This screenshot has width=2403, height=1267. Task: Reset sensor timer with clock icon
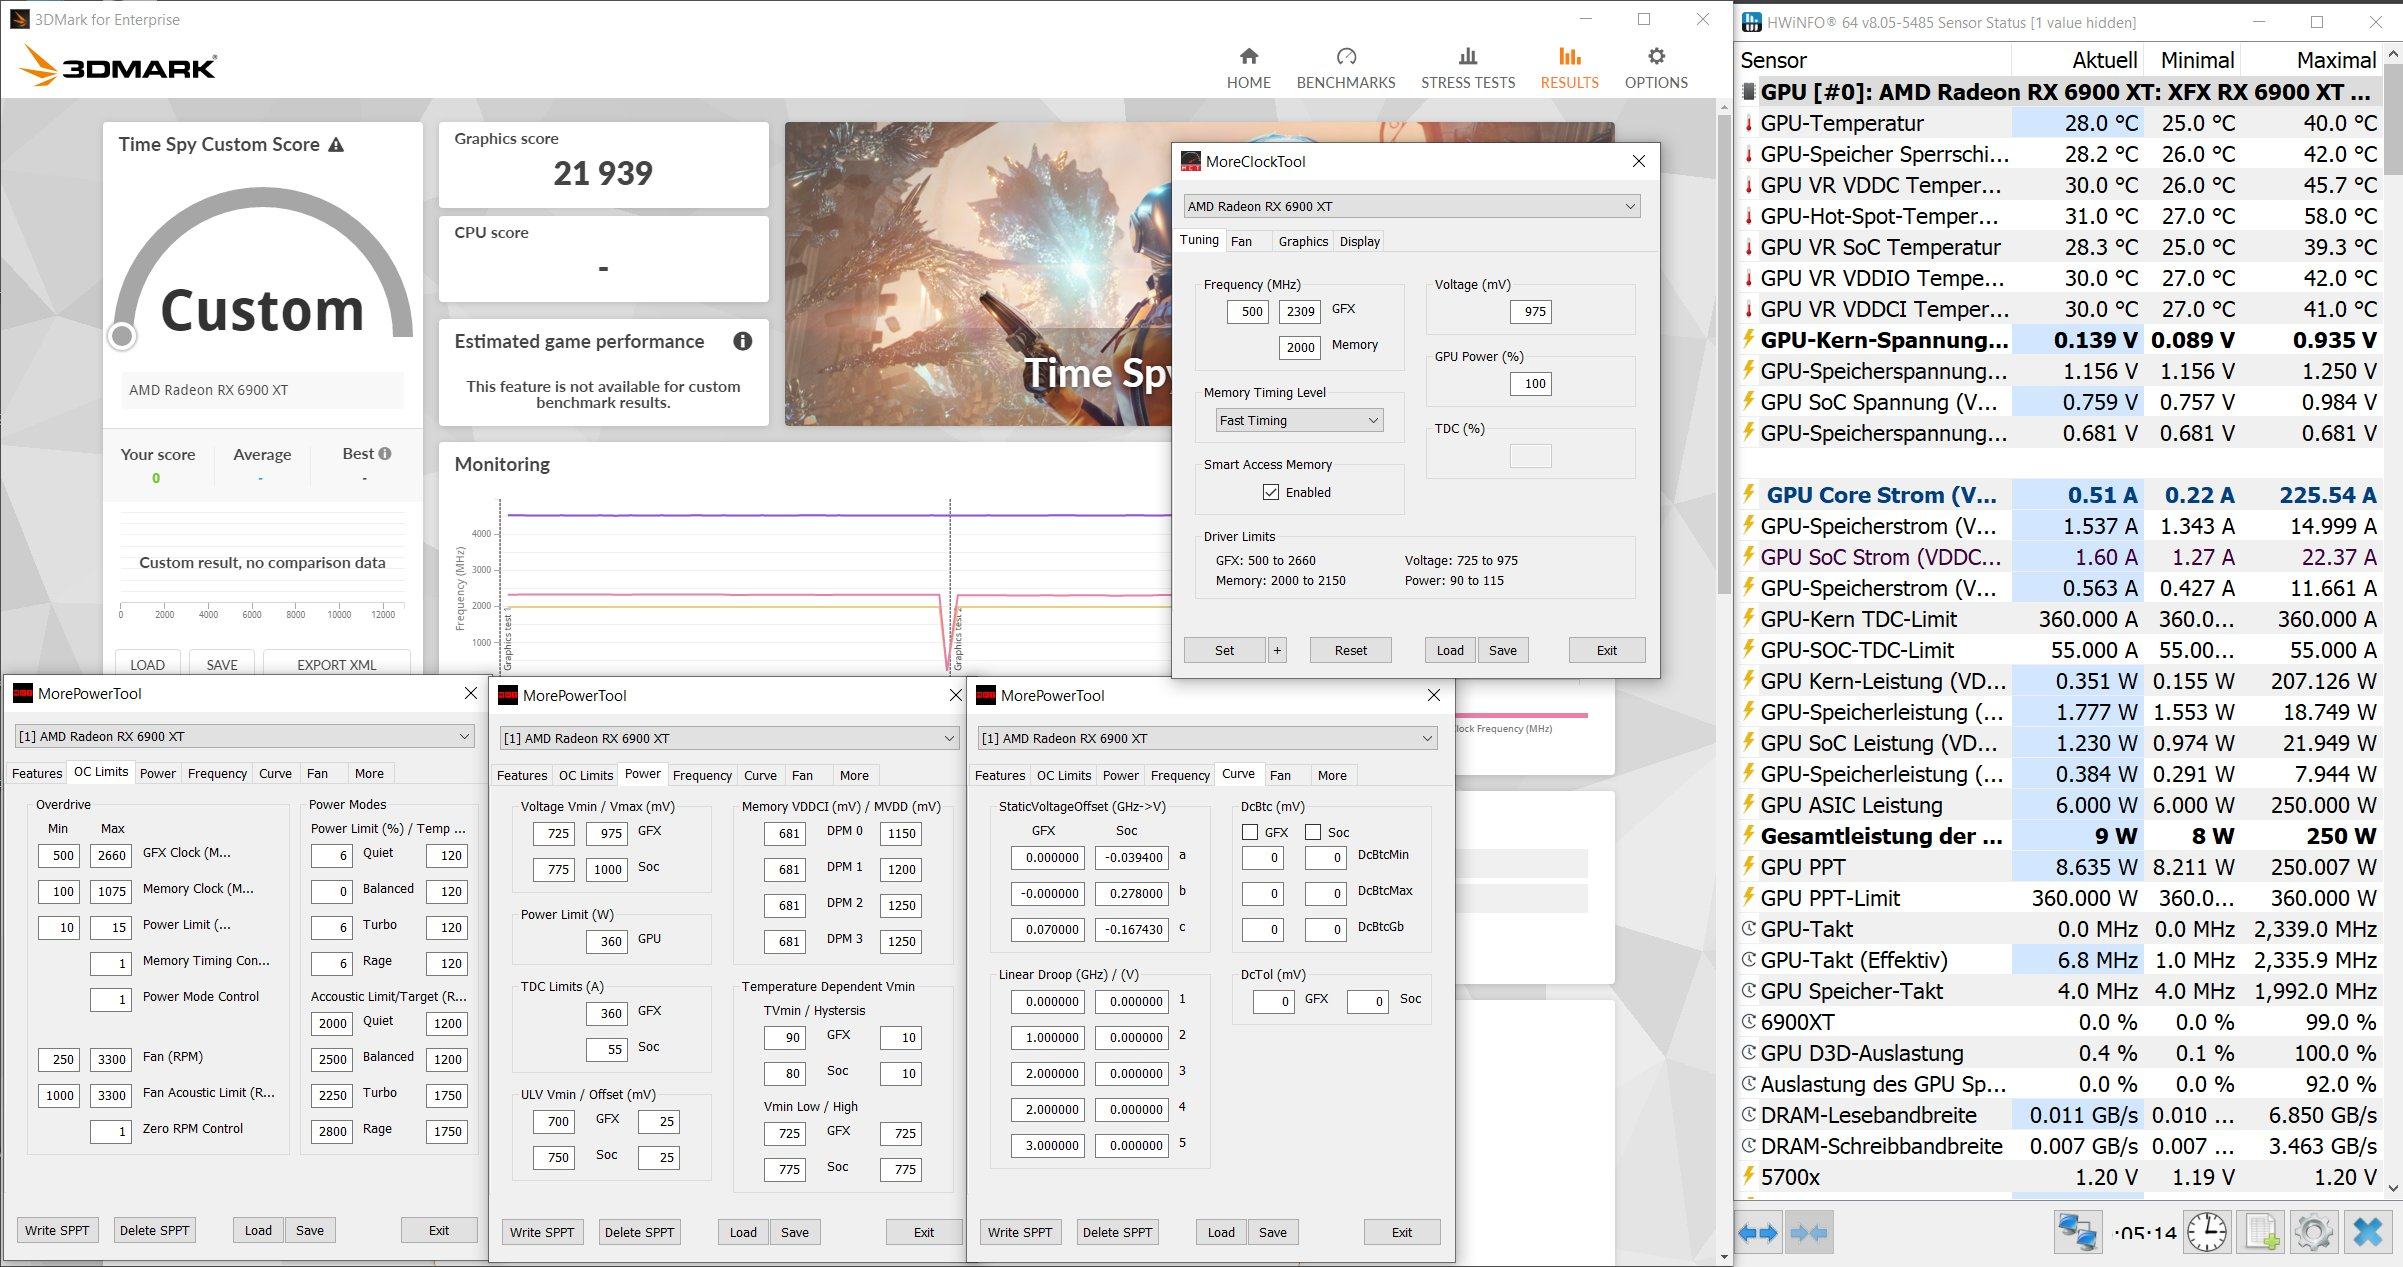(2207, 1232)
